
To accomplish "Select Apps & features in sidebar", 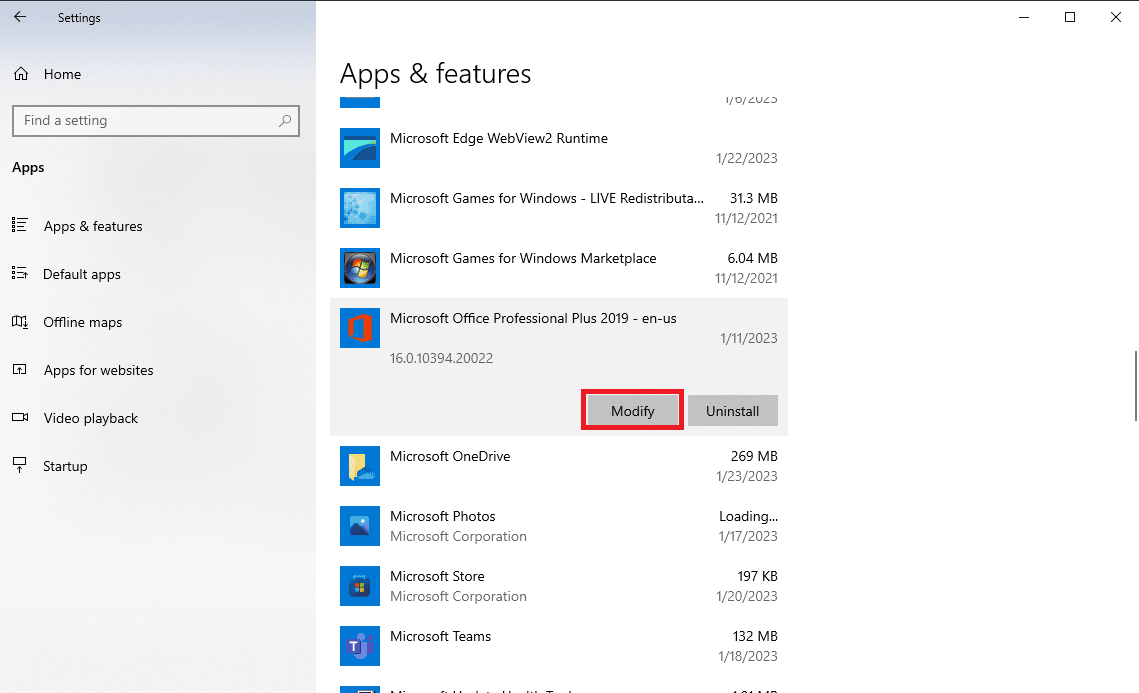I will pyautogui.click(x=93, y=226).
